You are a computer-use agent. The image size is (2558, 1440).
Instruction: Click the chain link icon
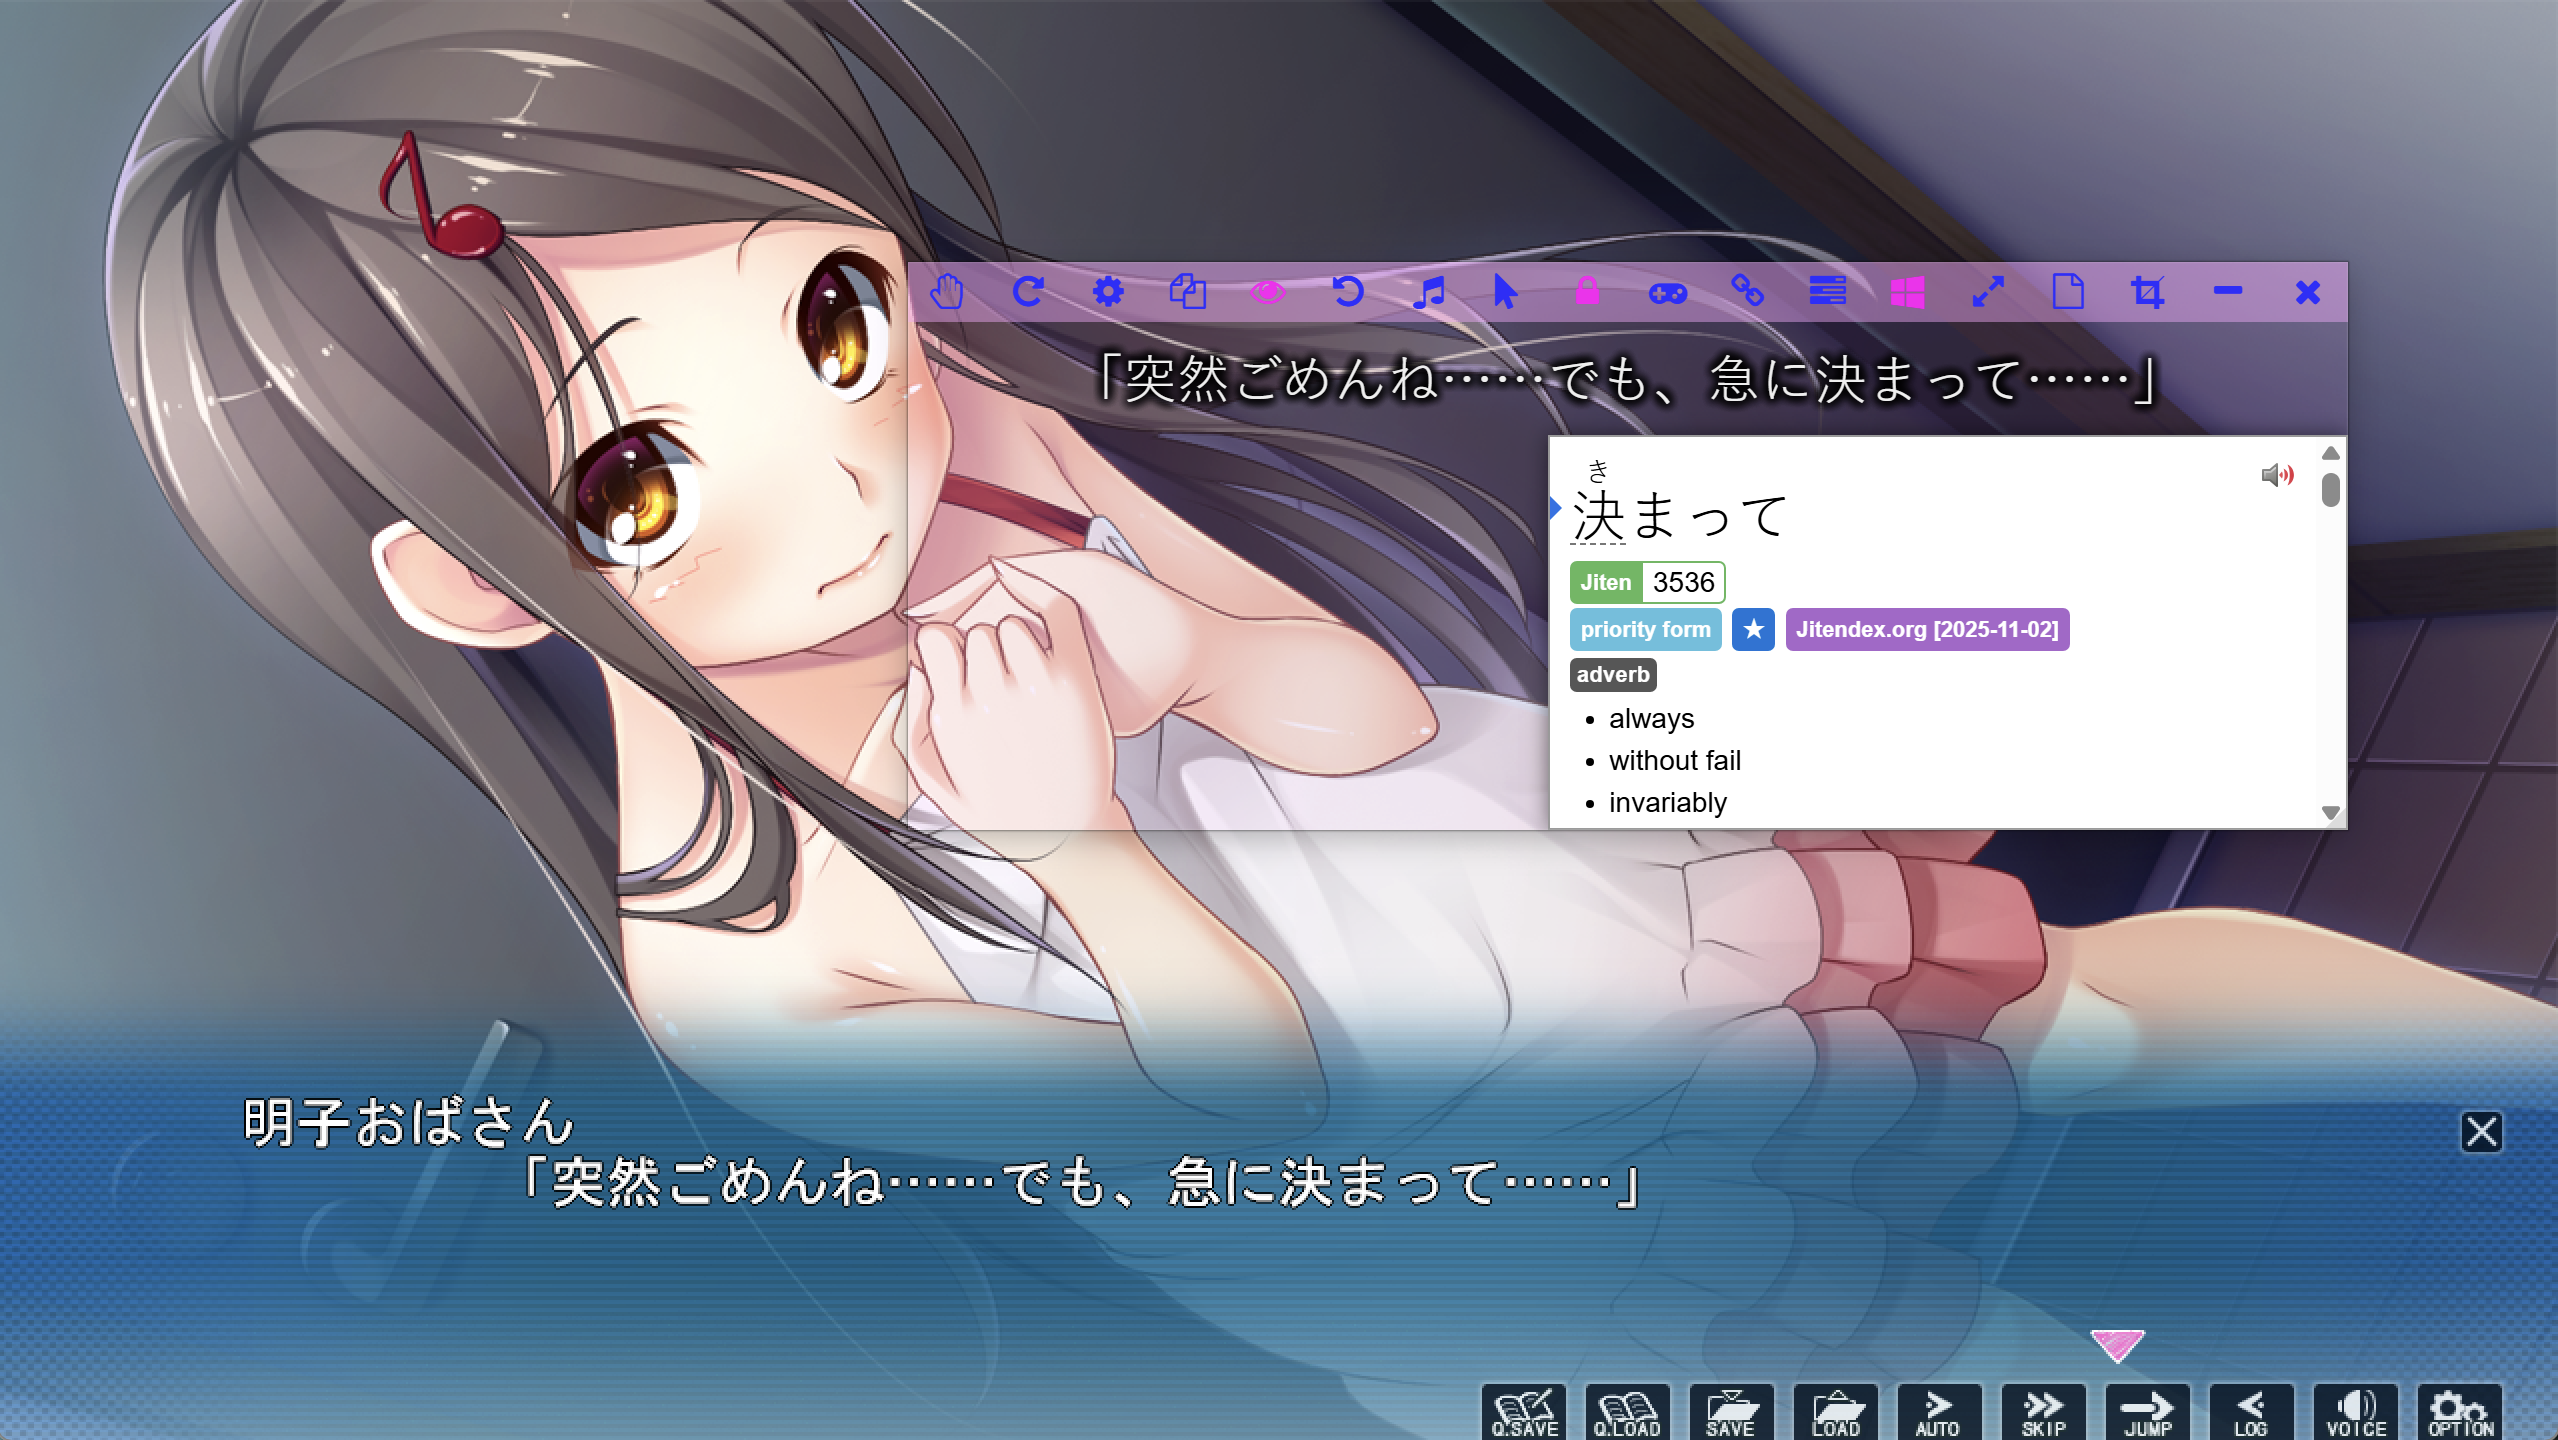point(1747,292)
